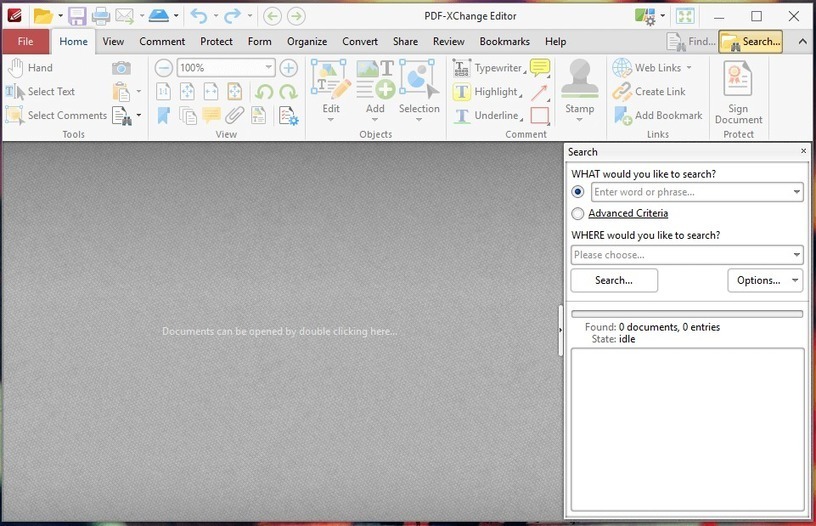Screen dimensions: 816x526
Task: Click the Search... button in search panel
Action: pos(614,280)
